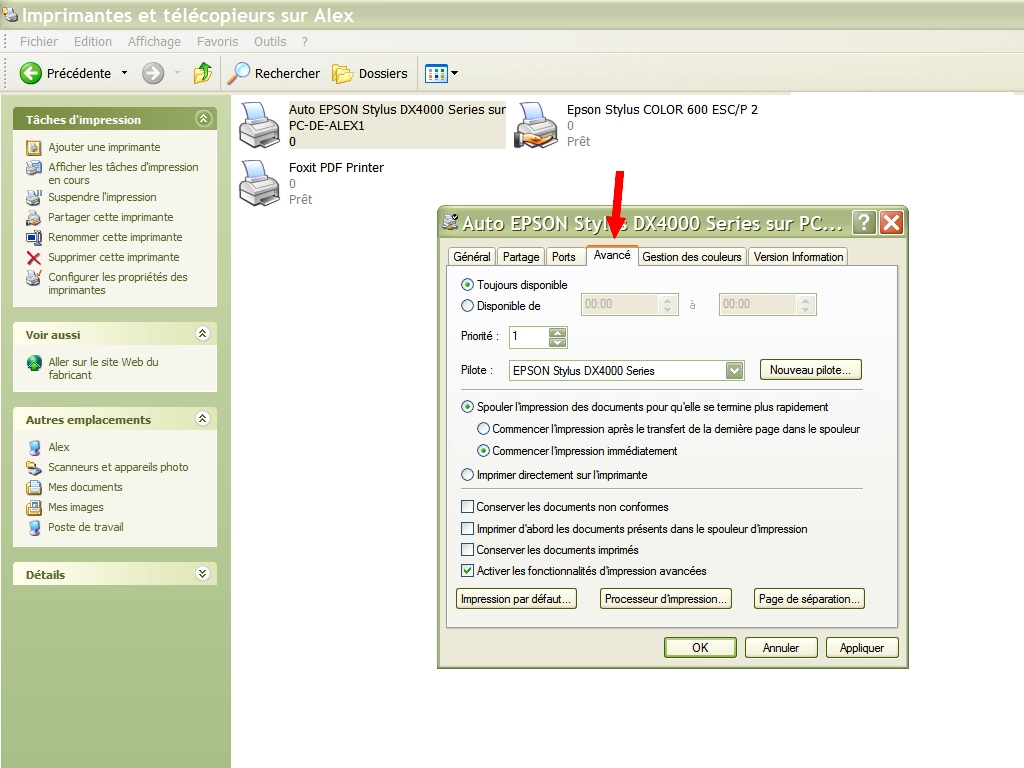Expand the Détails panel
Screen dimensions: 1024x768
pyautogui.click(x=203, y=574)
